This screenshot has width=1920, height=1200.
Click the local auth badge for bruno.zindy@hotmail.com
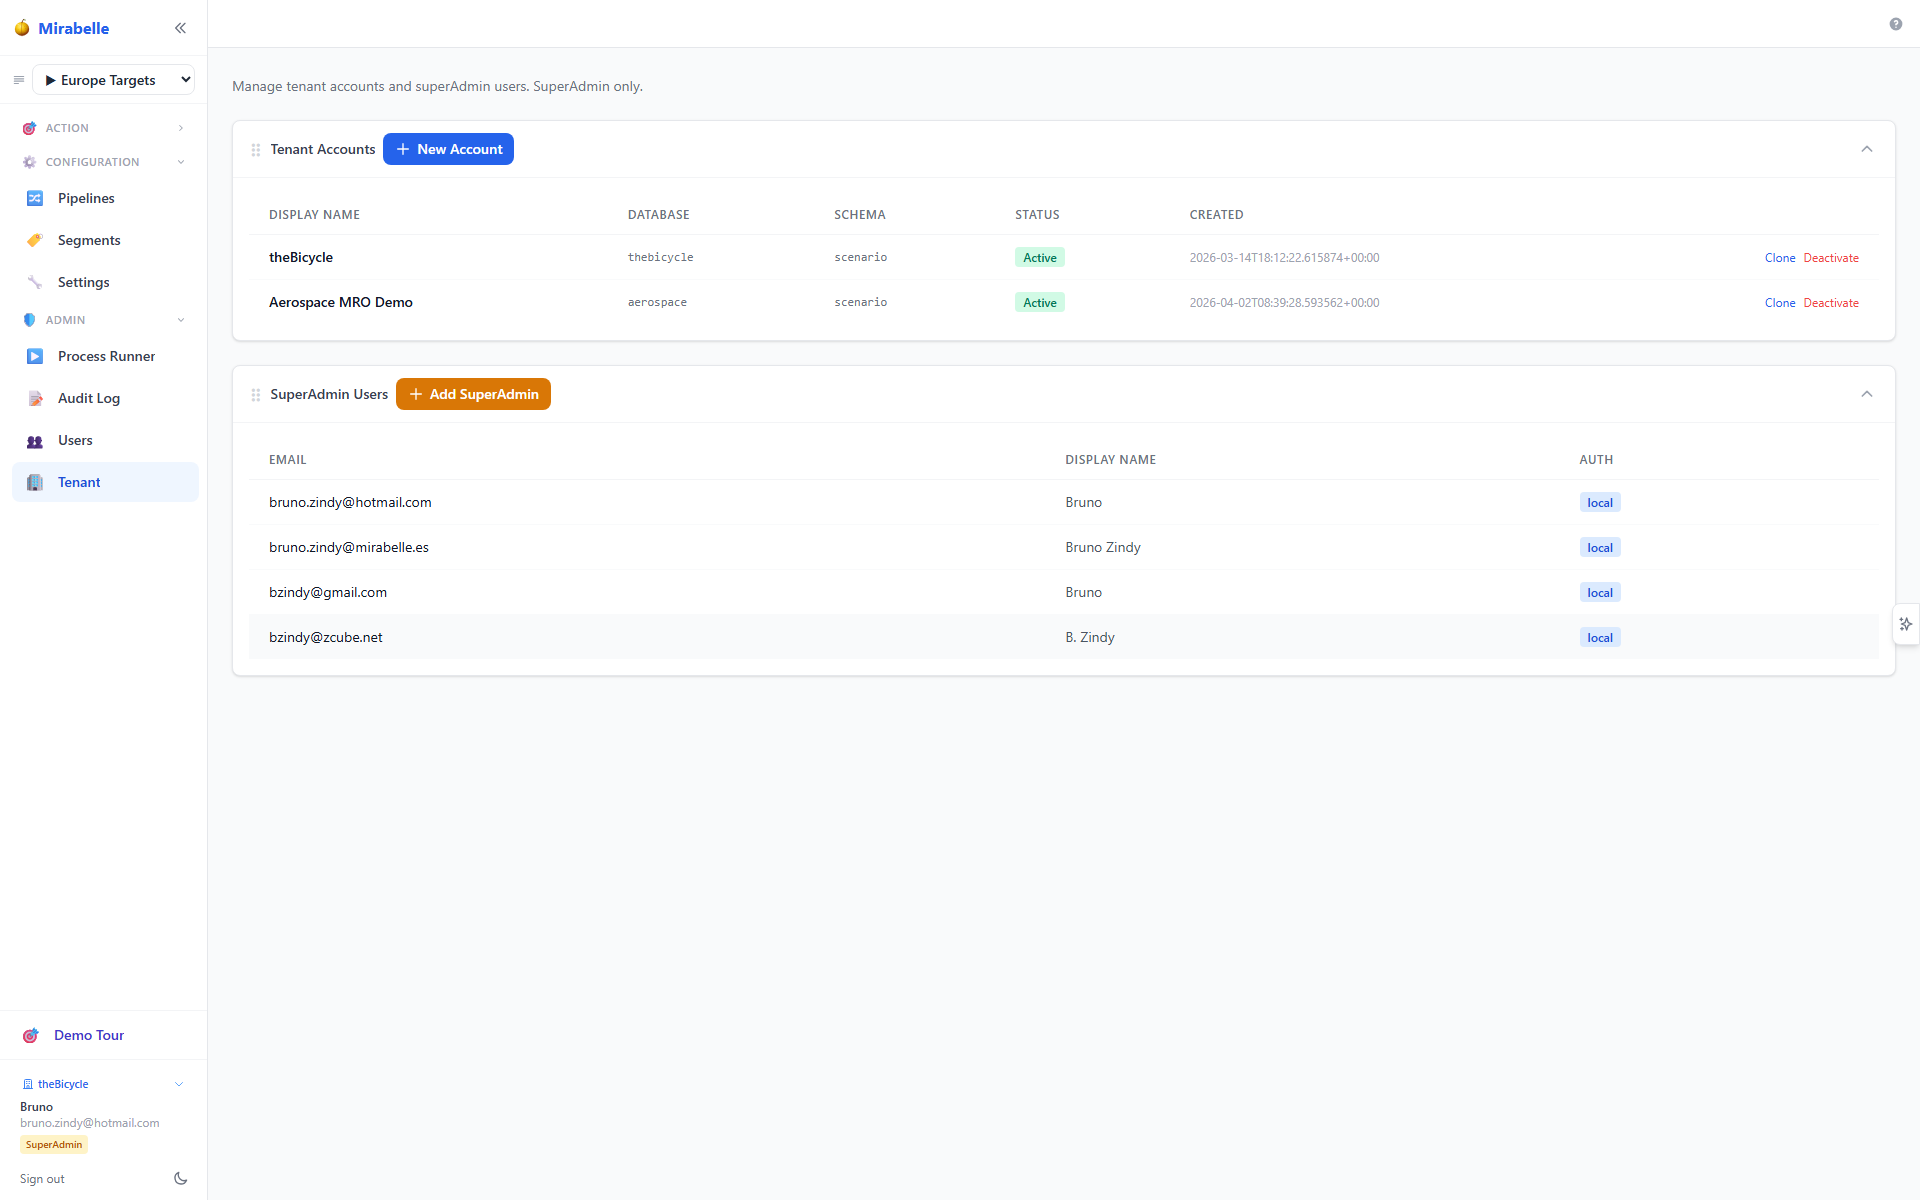(1600, 502)
